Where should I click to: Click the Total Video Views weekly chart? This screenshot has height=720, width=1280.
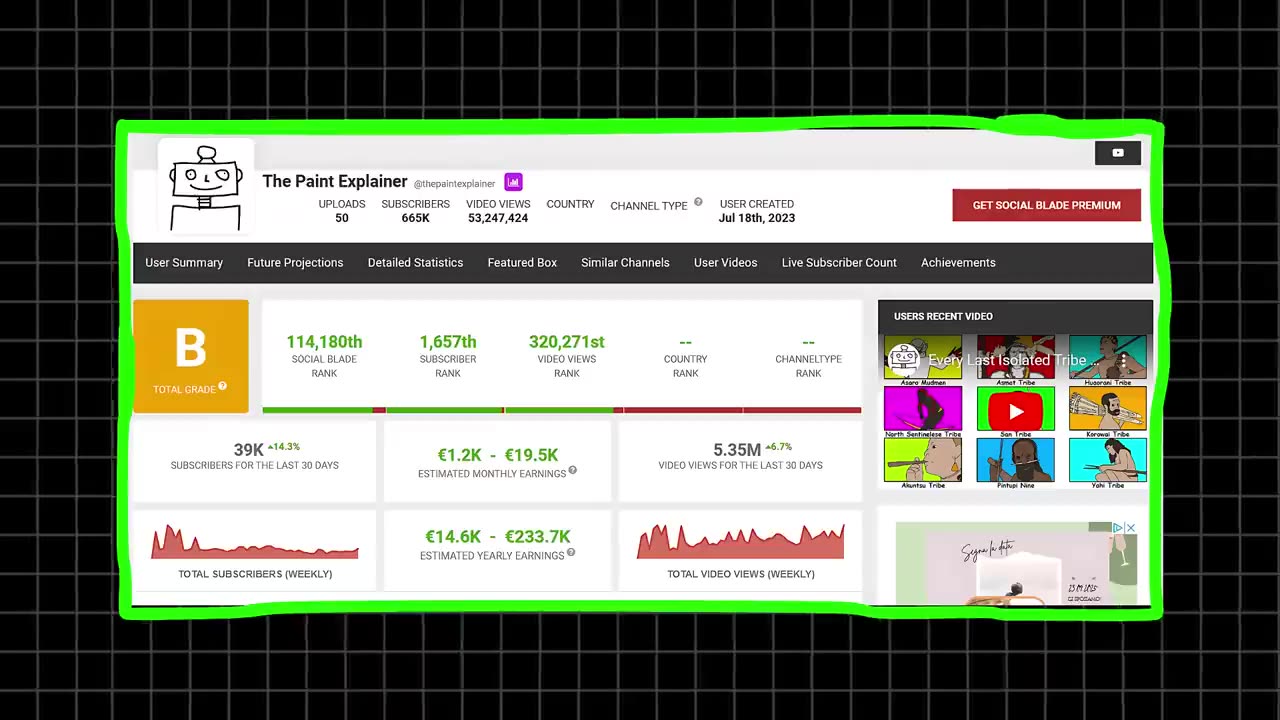coord(741,542)
